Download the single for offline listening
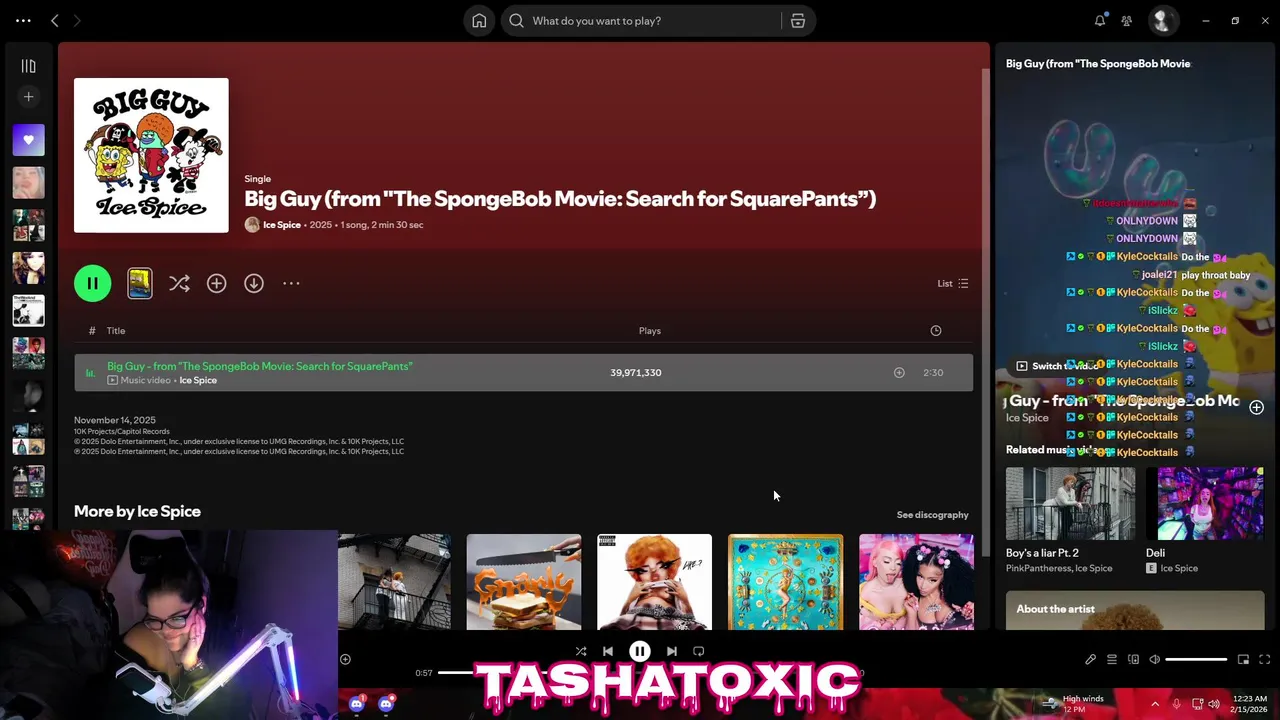 254,283
